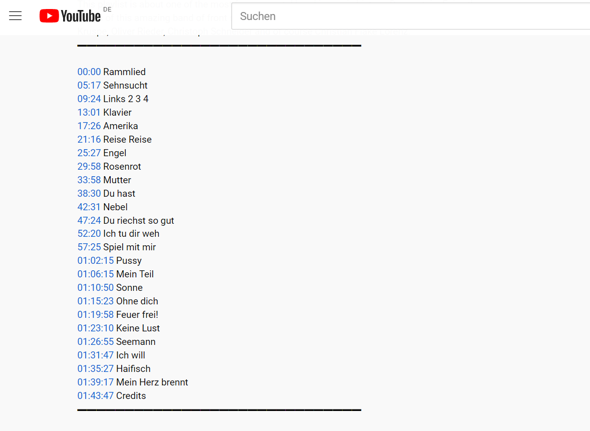Screen dimensions: 590x431
Task: Select the 57:25 Spiel mit mir timestamp
Action: (89, 247)
